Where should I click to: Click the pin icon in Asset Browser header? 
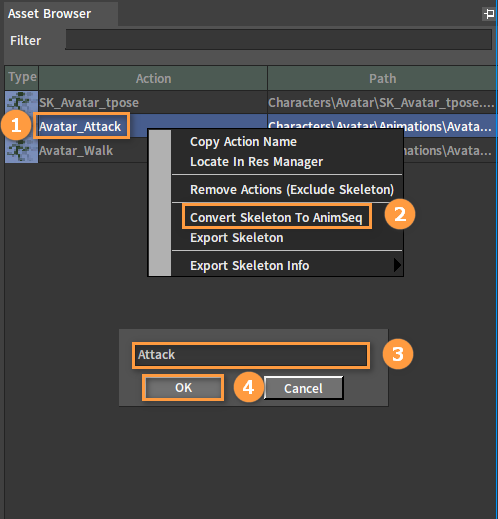(489, 14)
